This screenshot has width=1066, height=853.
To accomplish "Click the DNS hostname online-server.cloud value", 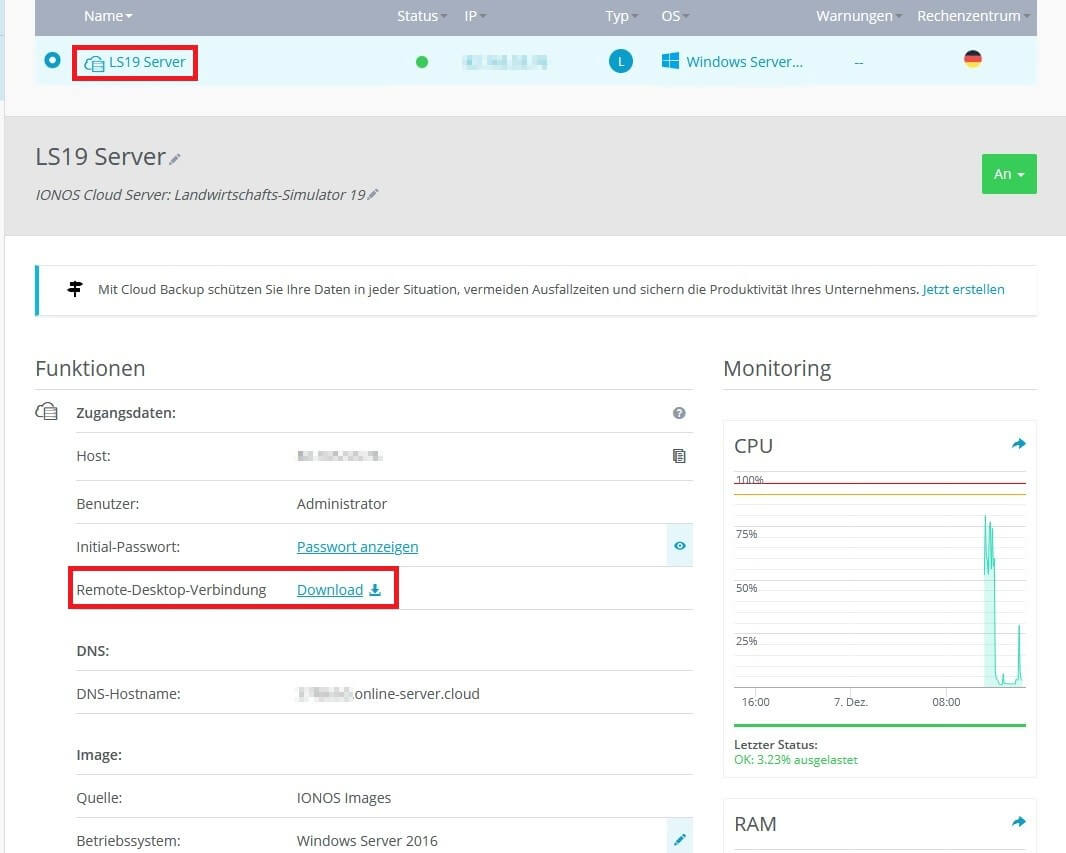I will tap(388, 694).
